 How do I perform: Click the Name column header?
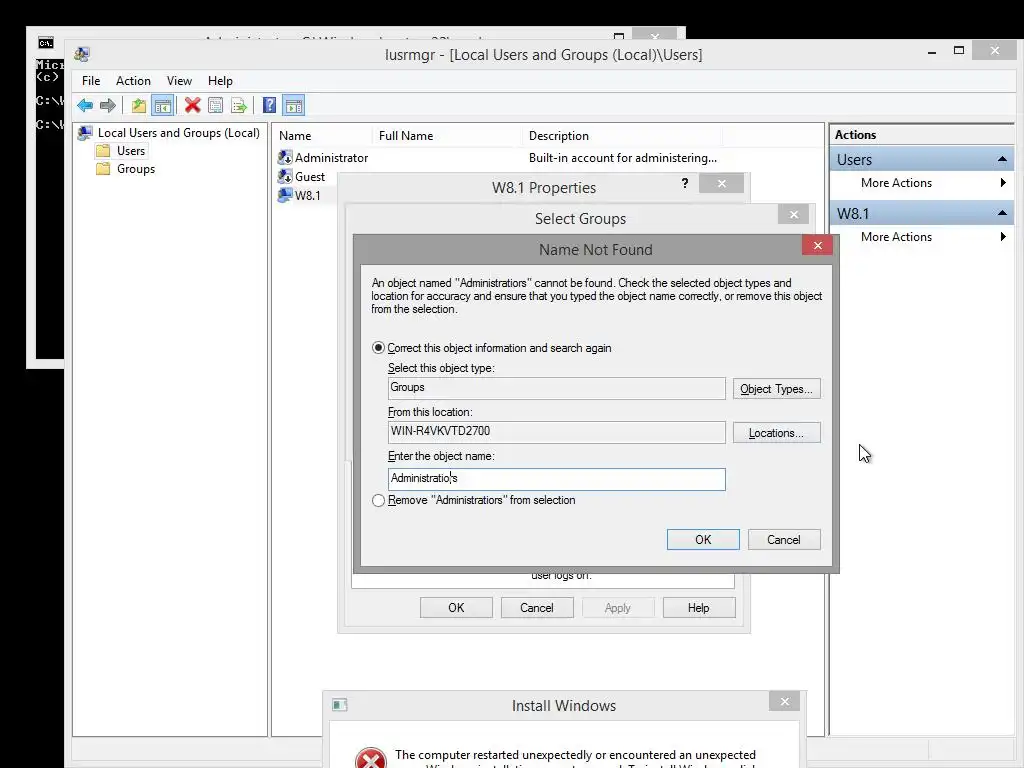[x=321, y=136]
